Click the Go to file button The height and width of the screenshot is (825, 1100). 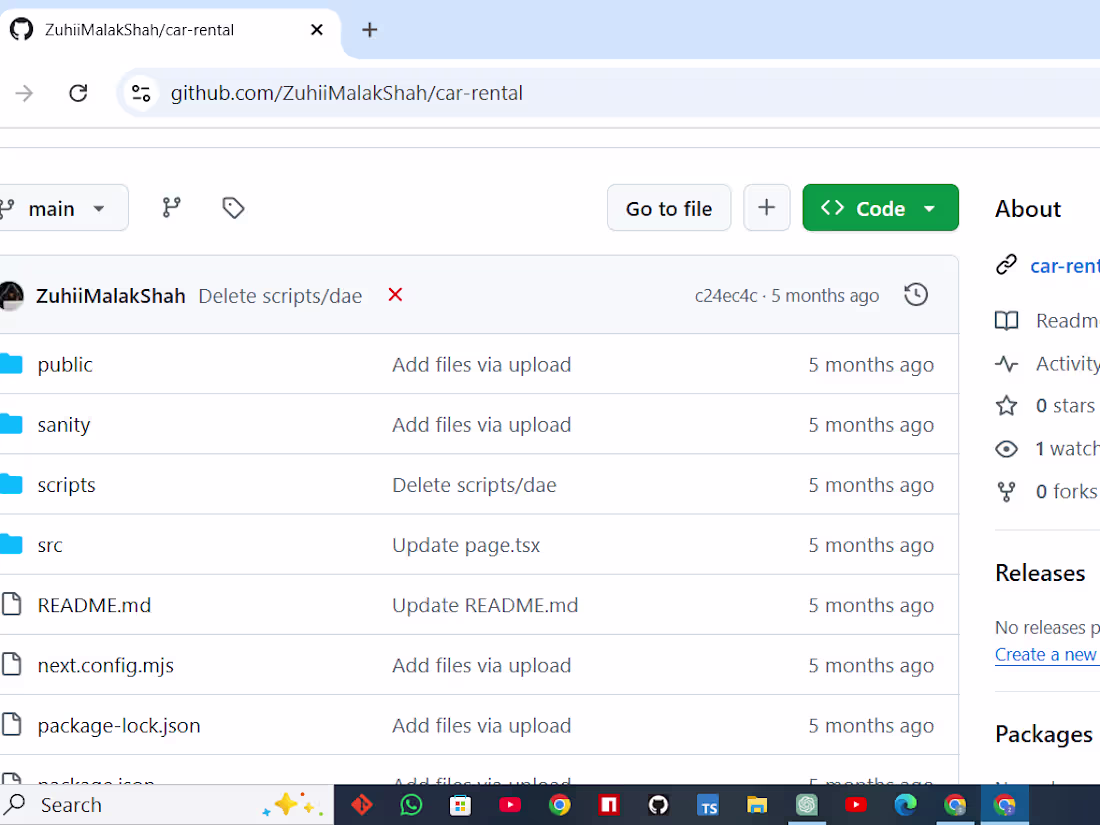point(668,207)
